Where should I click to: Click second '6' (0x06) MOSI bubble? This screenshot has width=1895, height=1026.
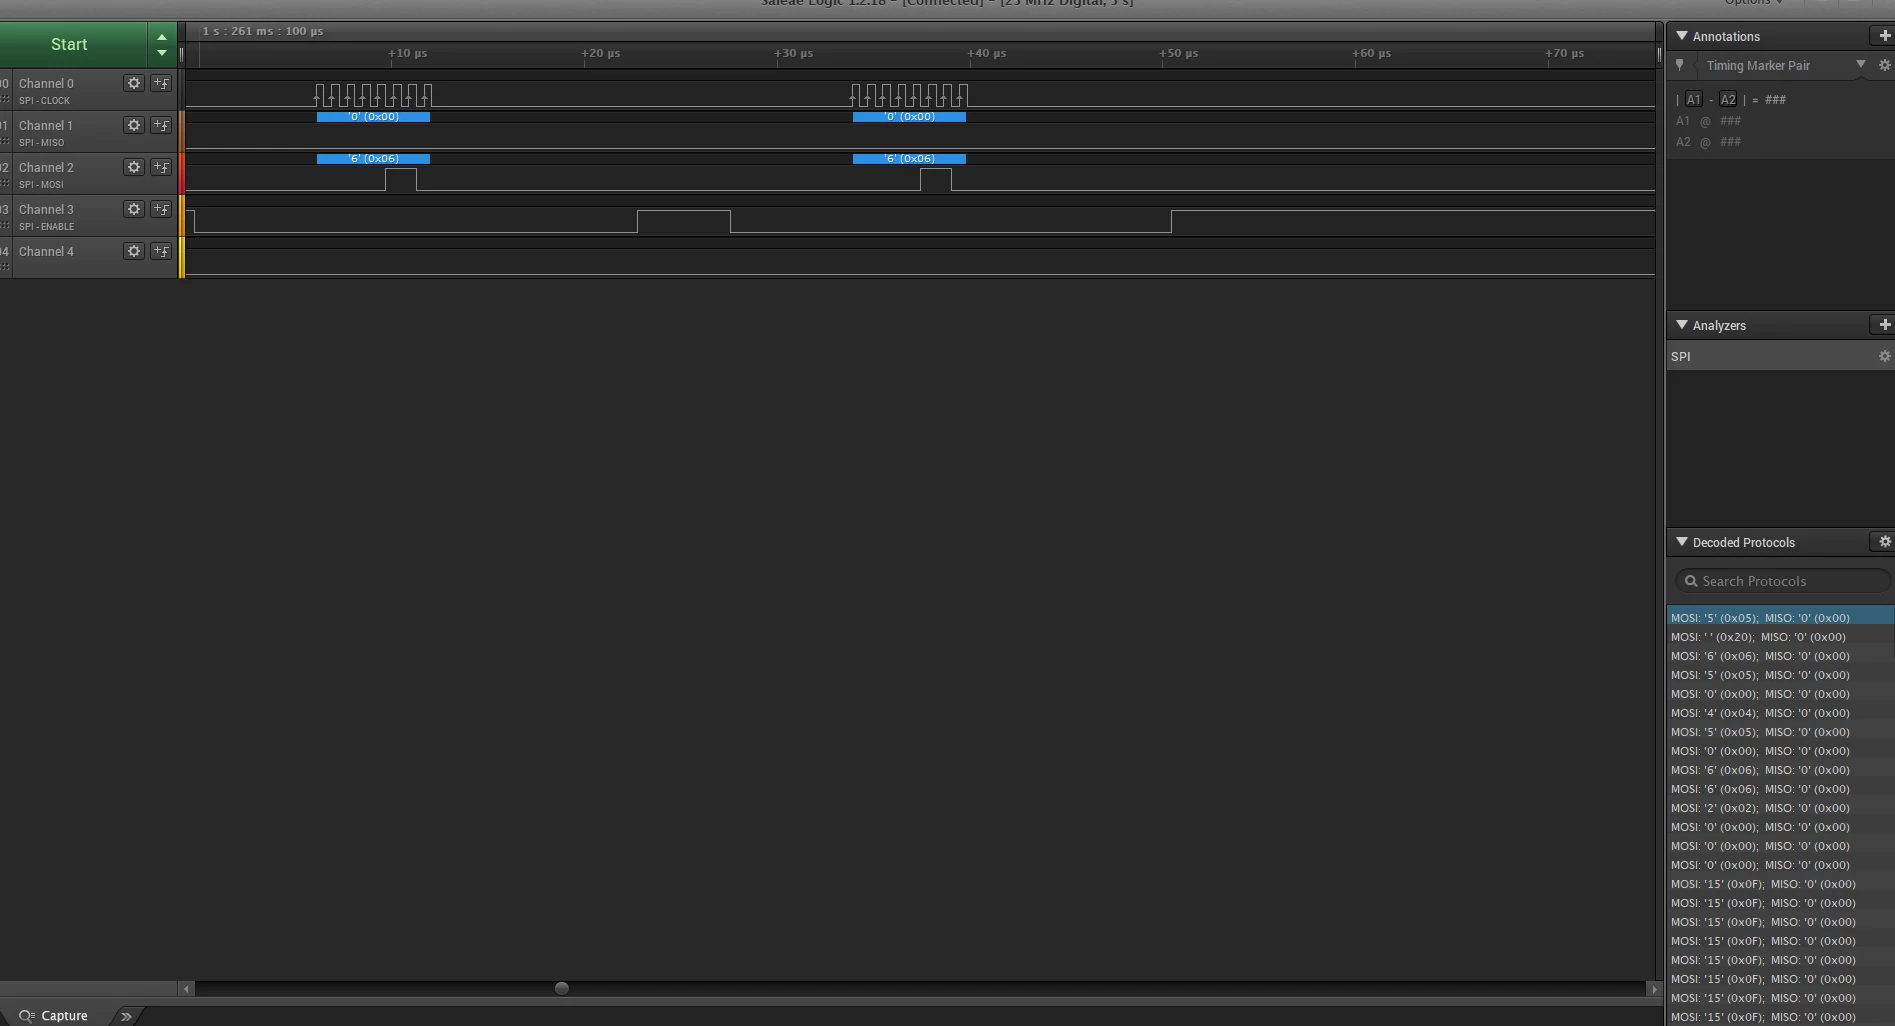click(909, 158)
